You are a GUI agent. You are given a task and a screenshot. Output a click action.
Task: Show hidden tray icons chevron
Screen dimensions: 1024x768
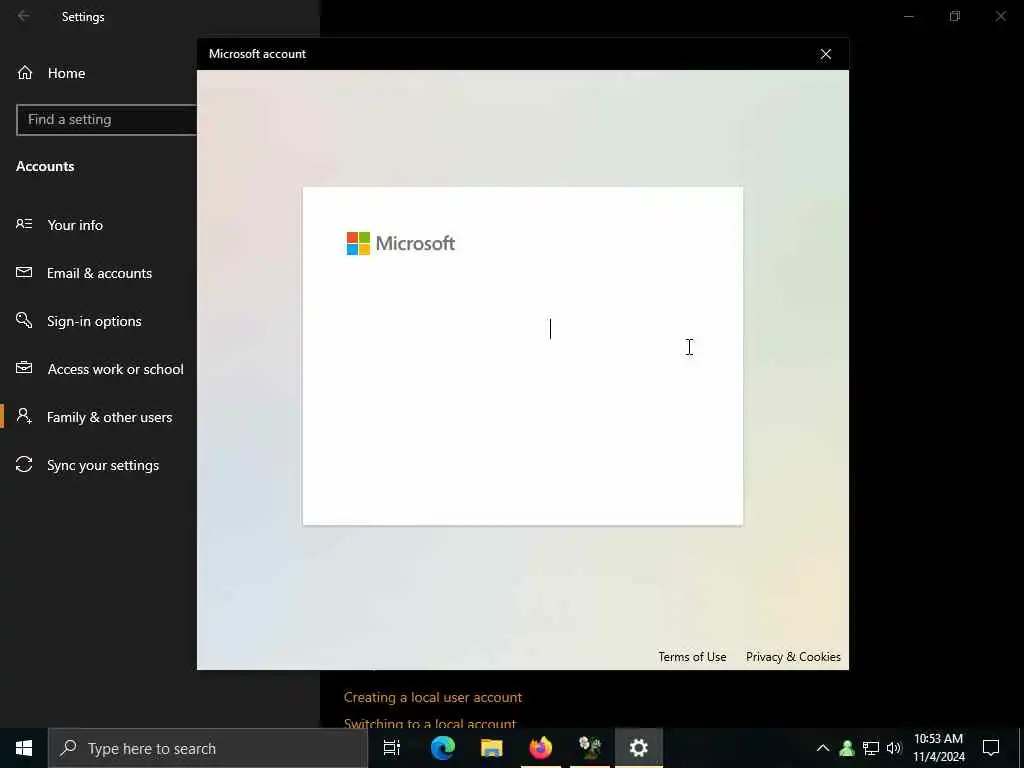(x=823, y=748)
